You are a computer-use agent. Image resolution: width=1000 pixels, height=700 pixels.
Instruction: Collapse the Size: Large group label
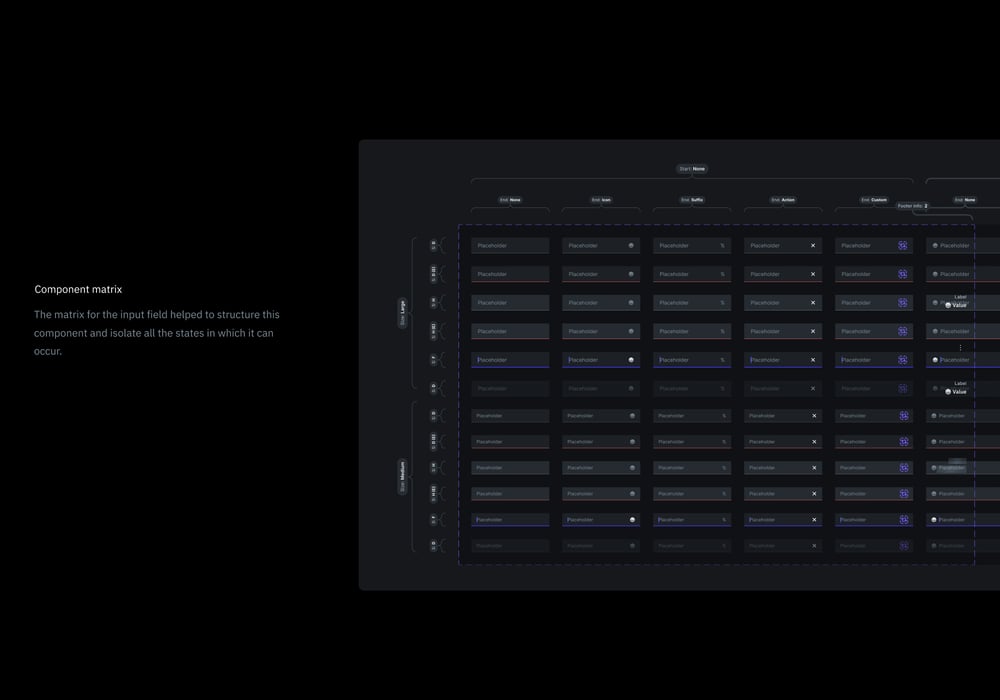[402, 305]
